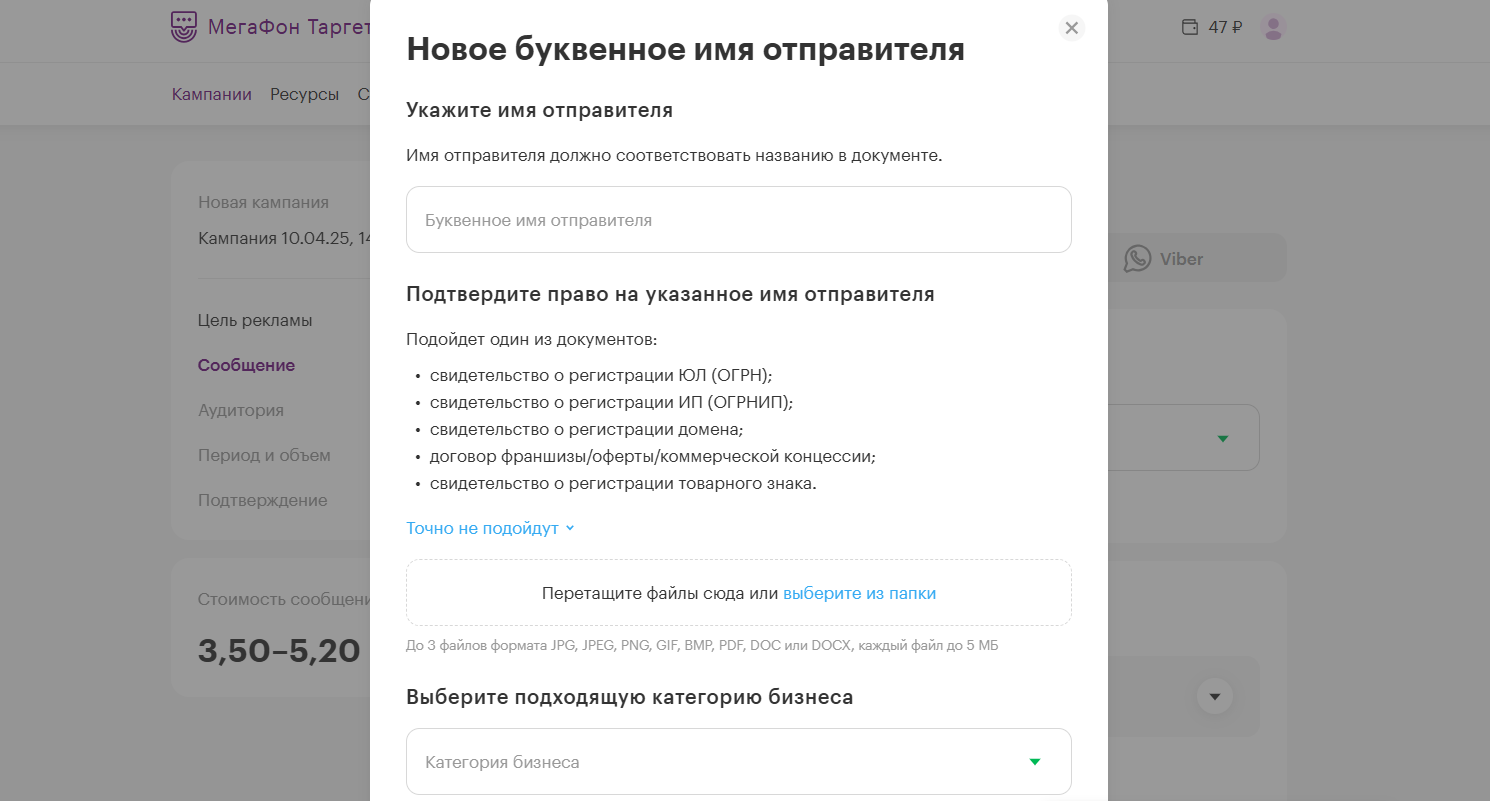Open the user profile avatar
Viewport: 1490px width, 801px height.
pos(1273,28)
